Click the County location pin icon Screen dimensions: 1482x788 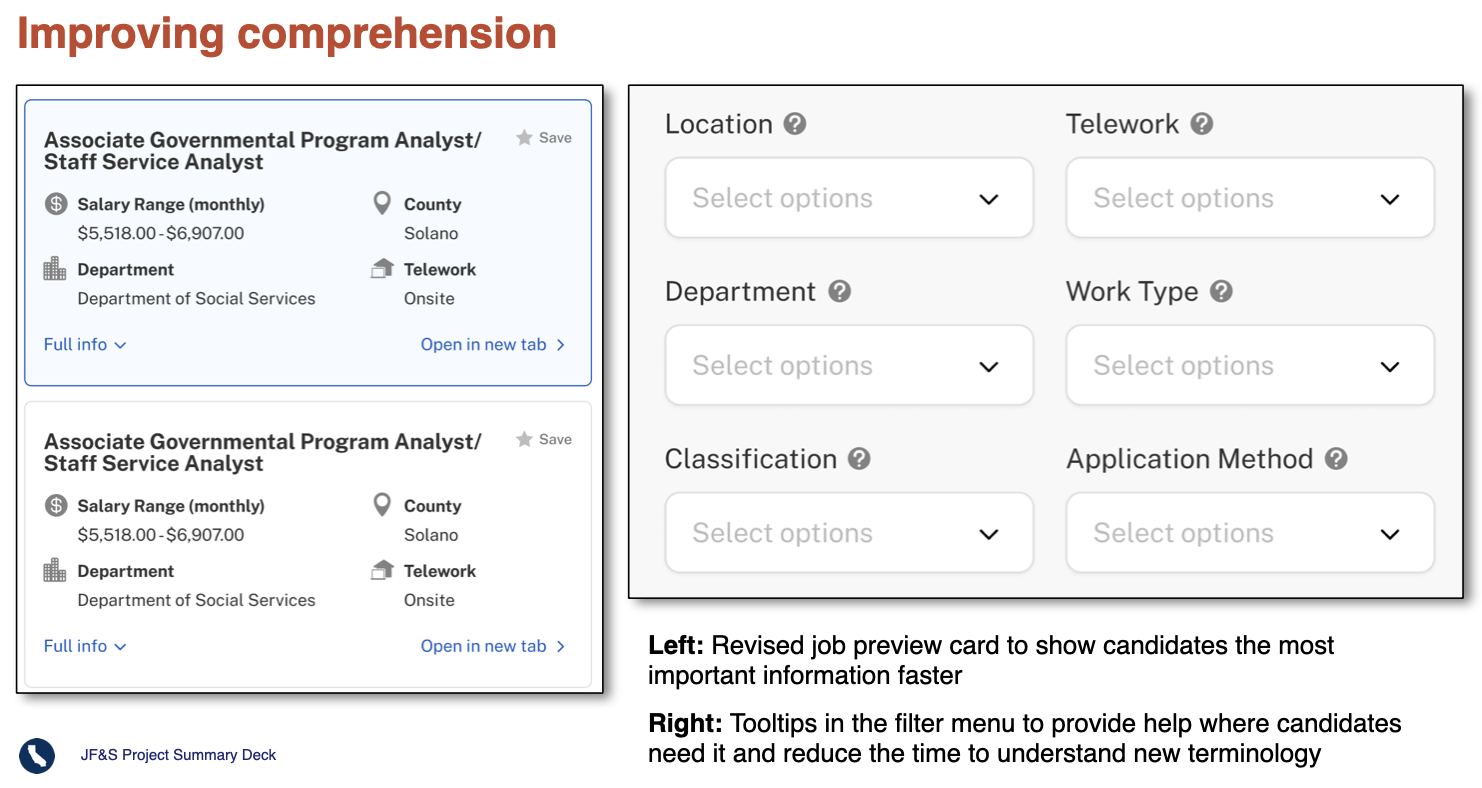pos(383,202)
